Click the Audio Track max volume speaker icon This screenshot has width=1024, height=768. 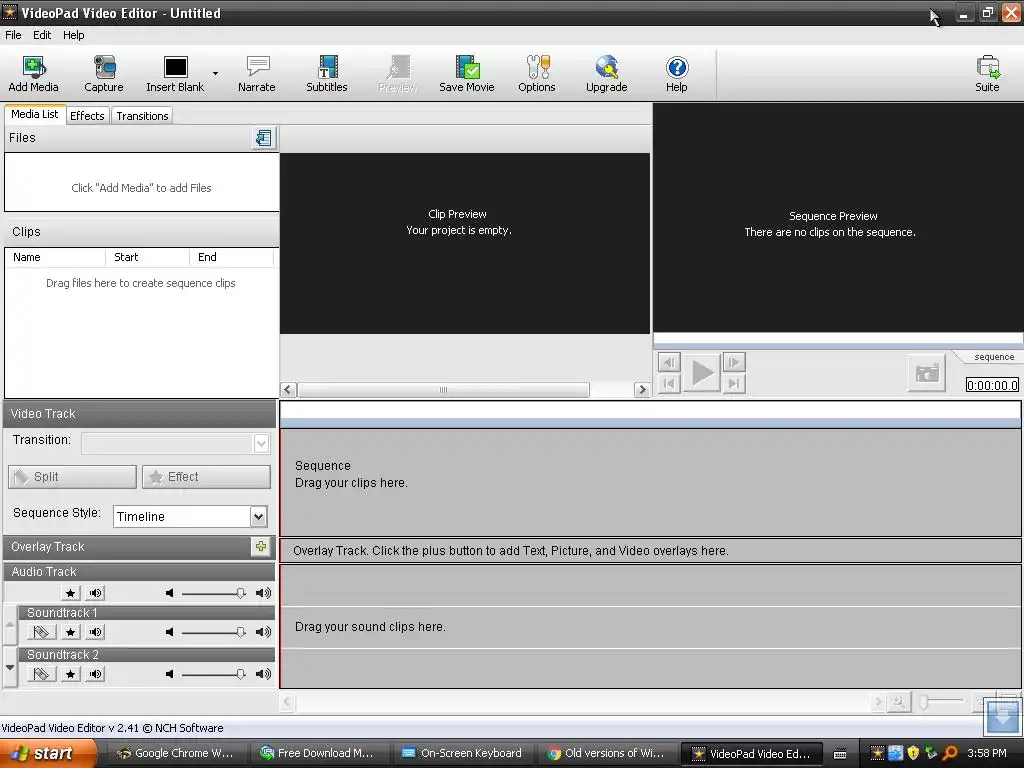click(x=263, y=593)
